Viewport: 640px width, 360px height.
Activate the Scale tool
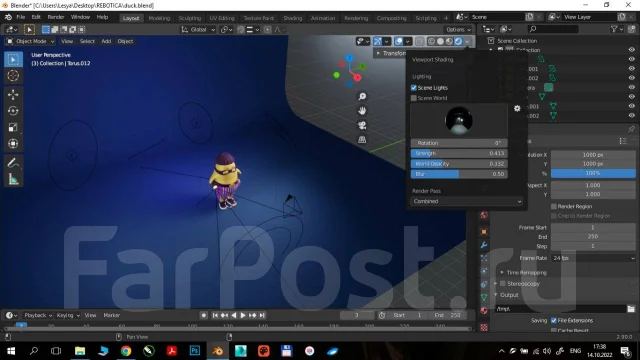pos(13,127)
